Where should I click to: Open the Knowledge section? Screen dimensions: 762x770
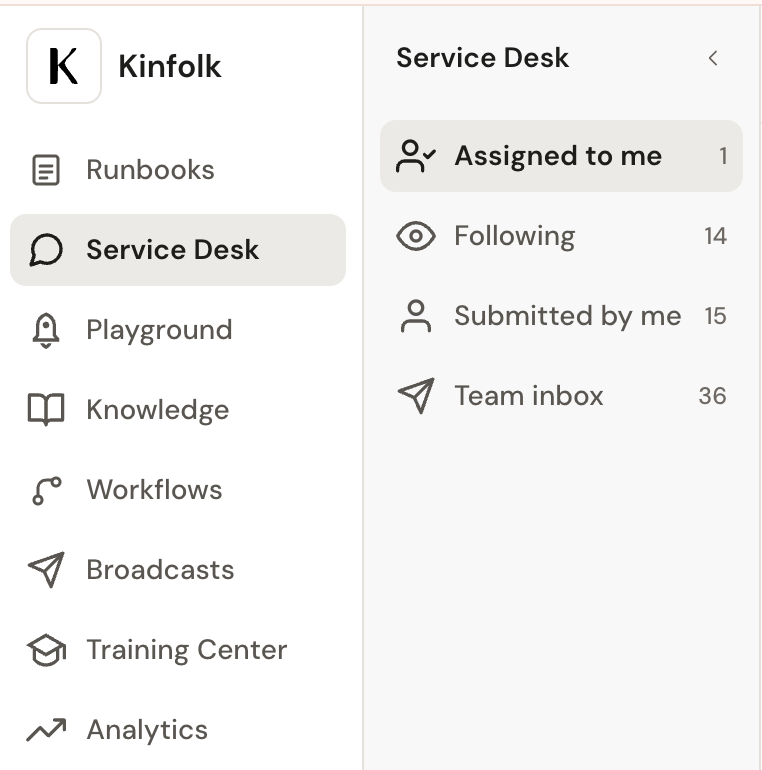(178, 410)
